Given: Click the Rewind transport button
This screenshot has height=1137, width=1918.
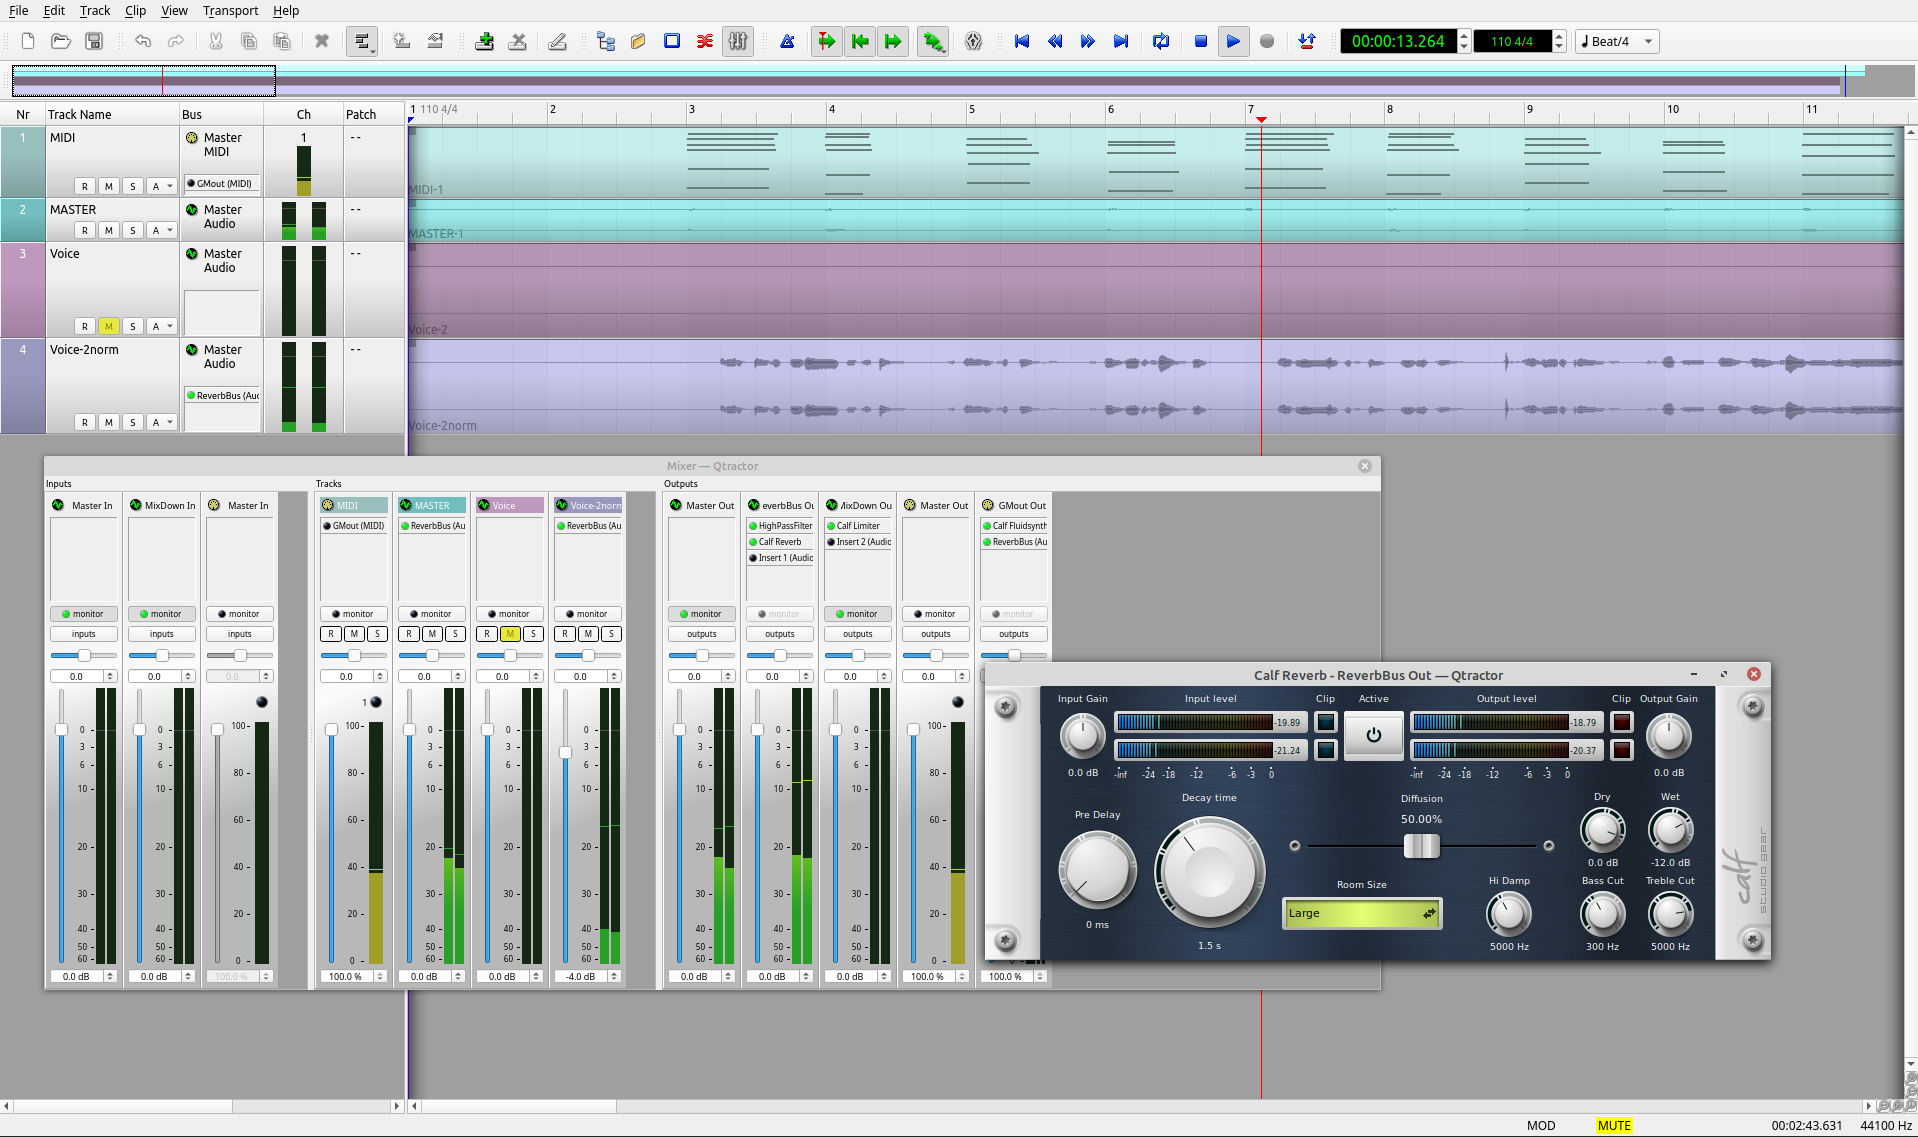Looking at the screenshot, I should tap(1055, 41).
